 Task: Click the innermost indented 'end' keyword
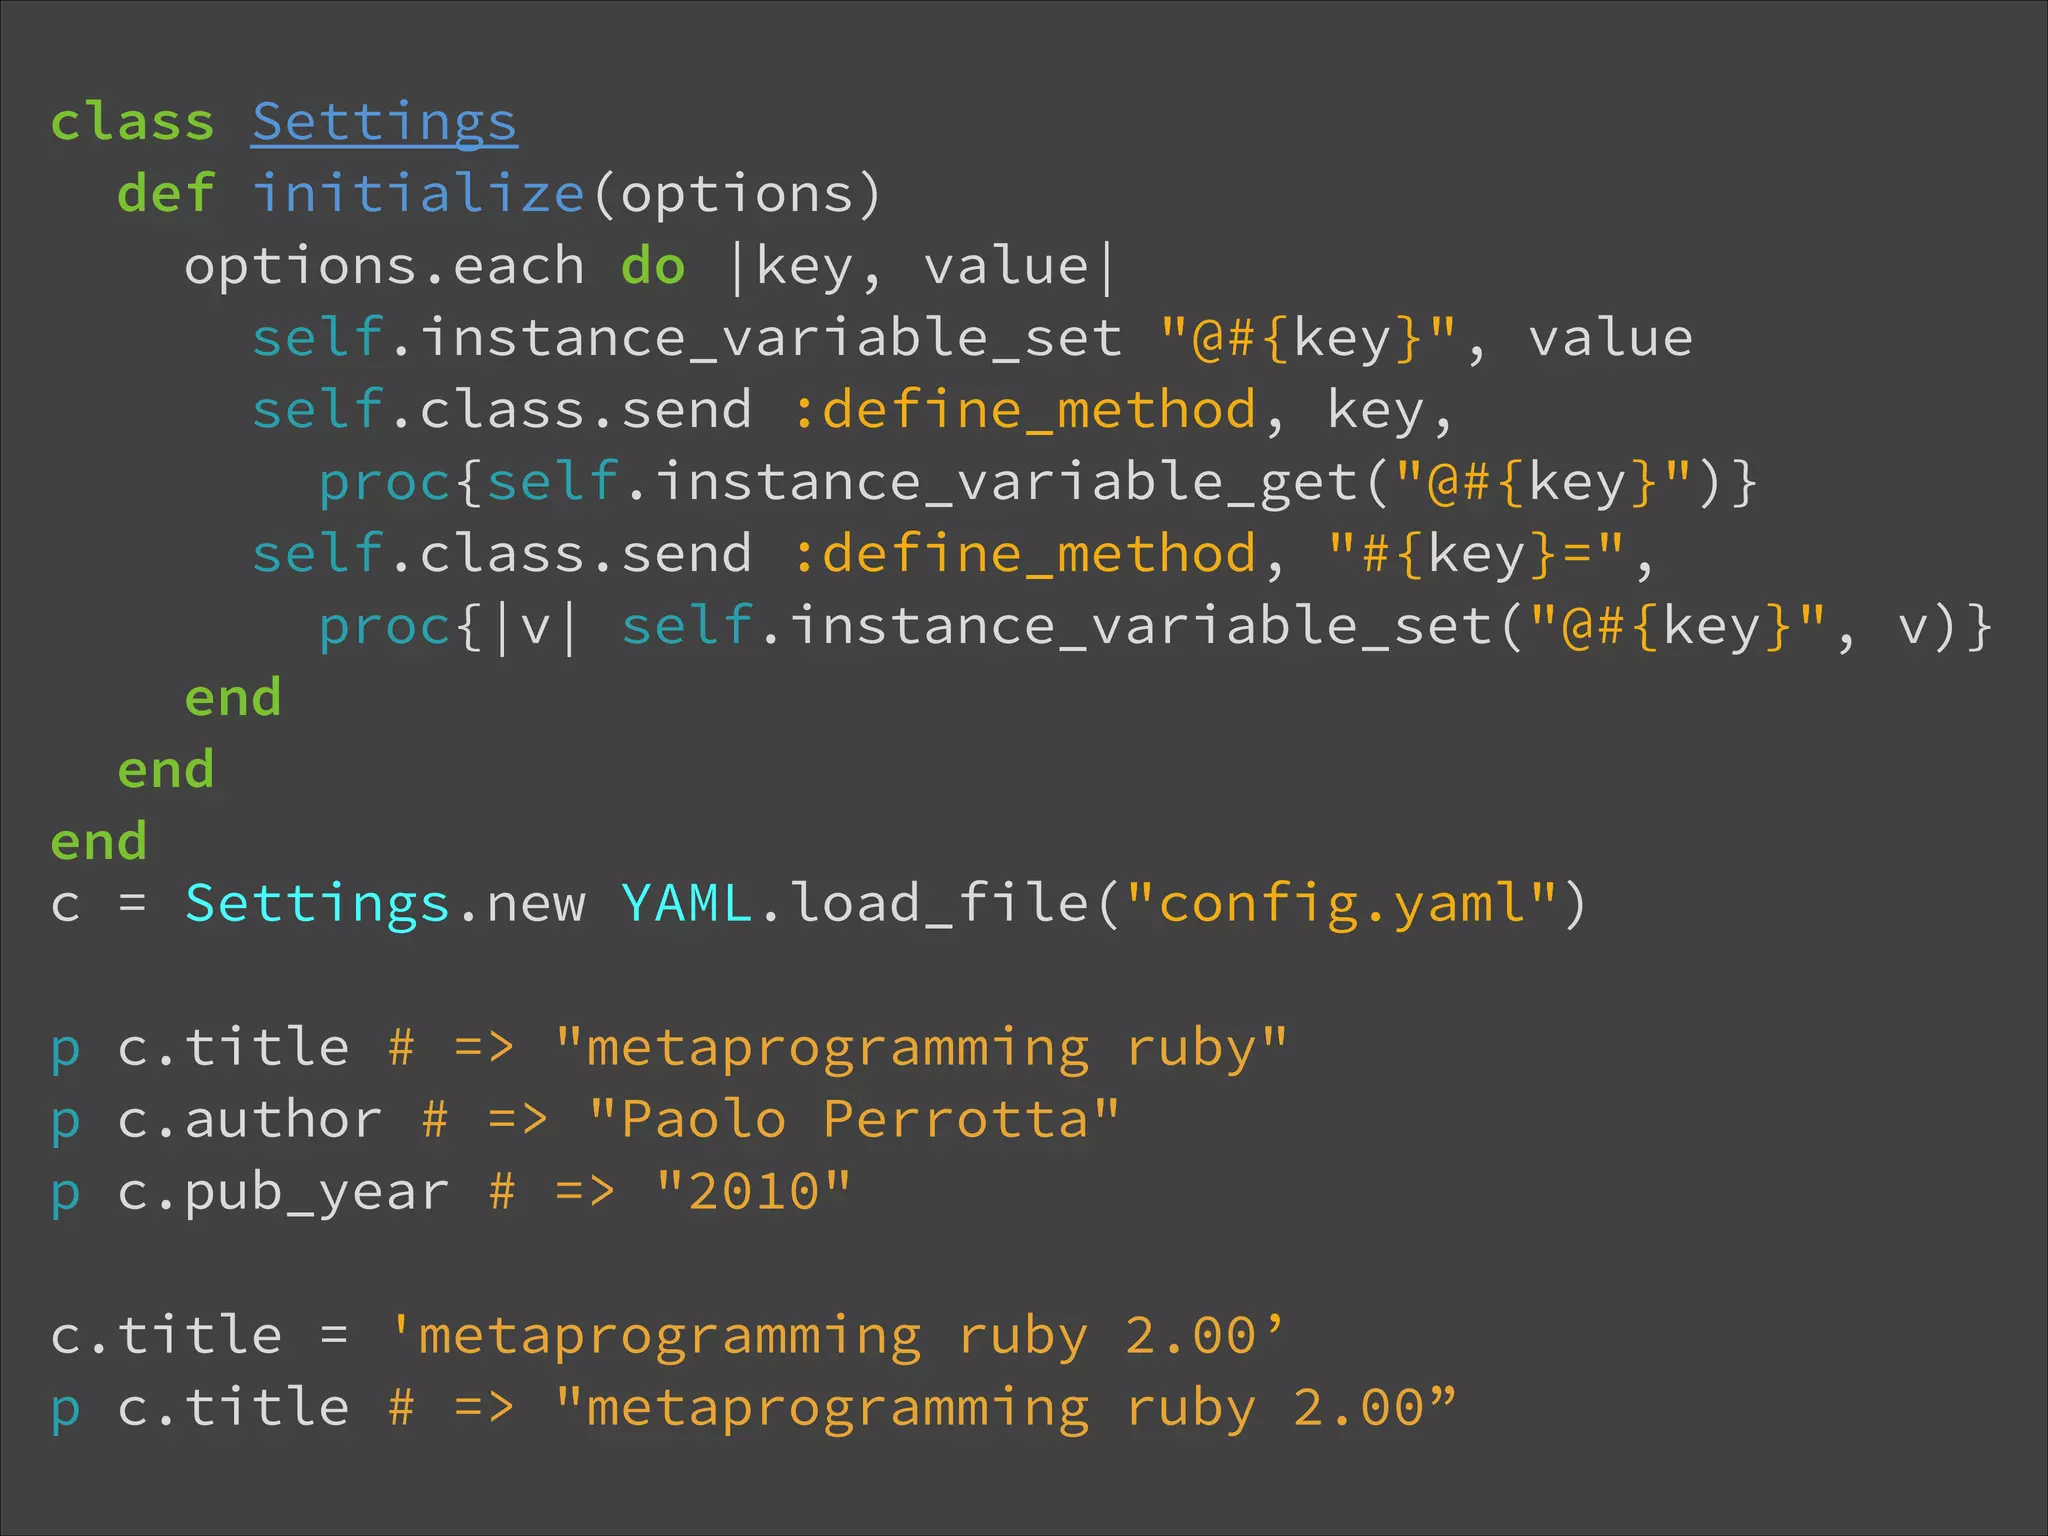pyautogui.click(x=233, y=698)
